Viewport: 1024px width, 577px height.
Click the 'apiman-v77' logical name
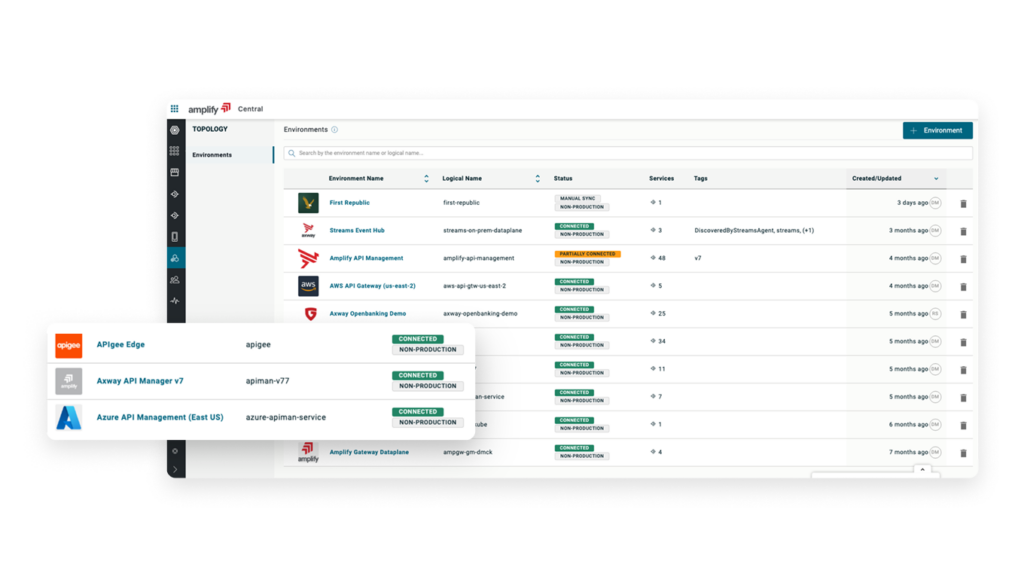pyautogui.click(x=267, y=381)
